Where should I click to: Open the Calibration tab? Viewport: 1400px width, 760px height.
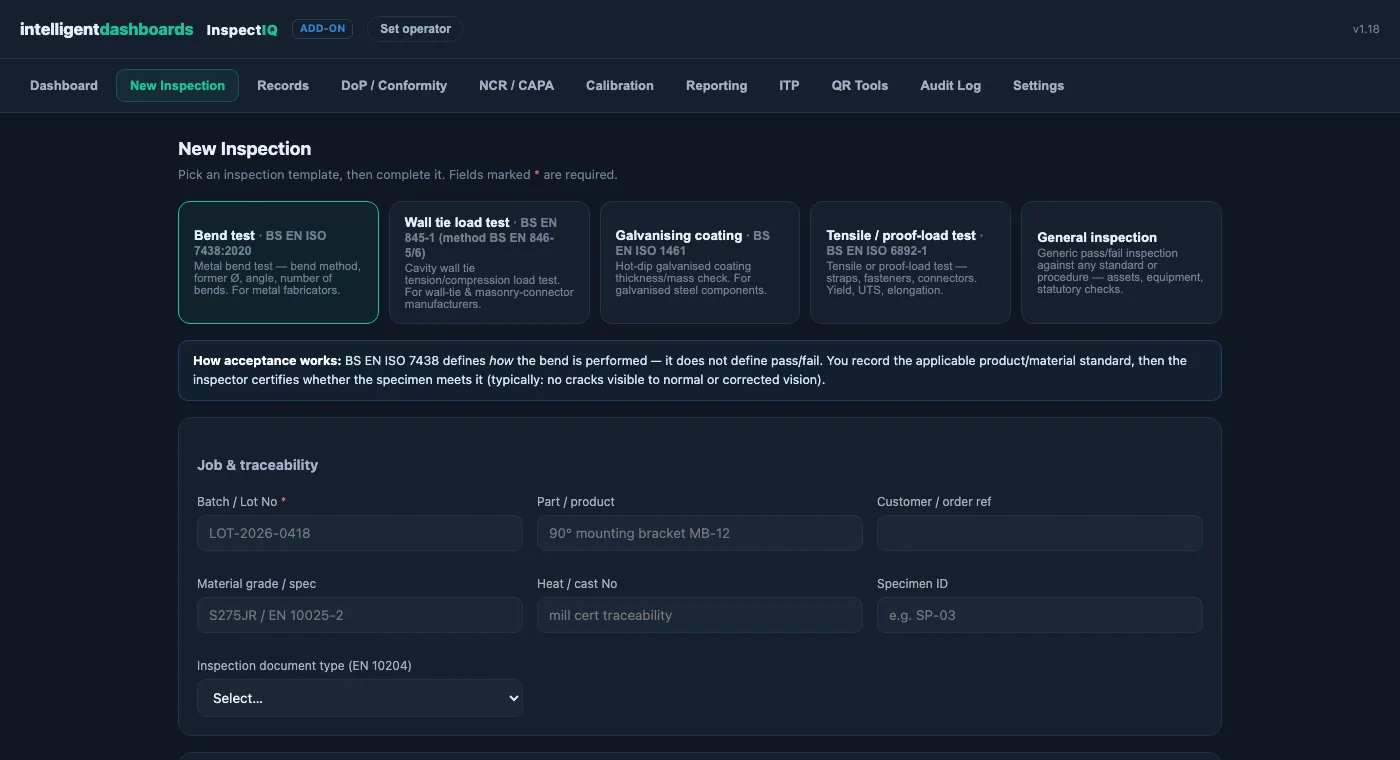[x=620, y=86]
